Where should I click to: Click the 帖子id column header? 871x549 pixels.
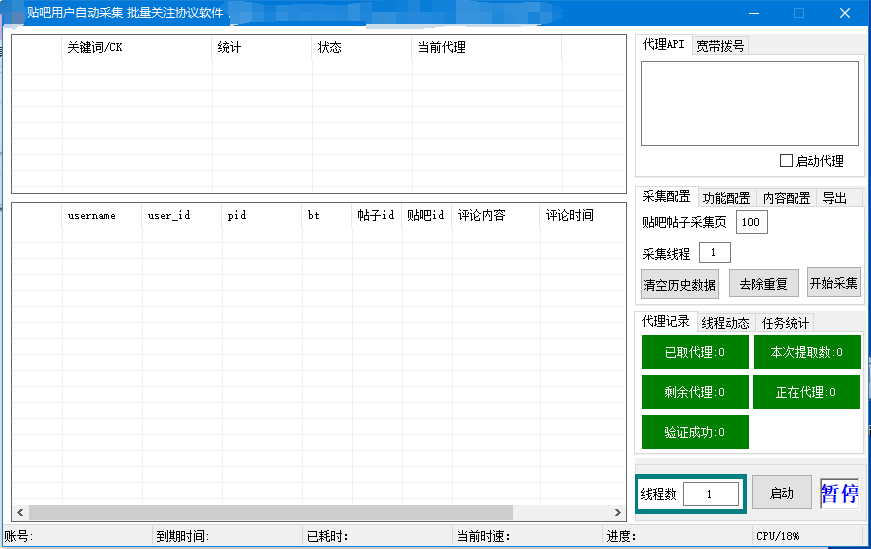click(x=377, y=215)
